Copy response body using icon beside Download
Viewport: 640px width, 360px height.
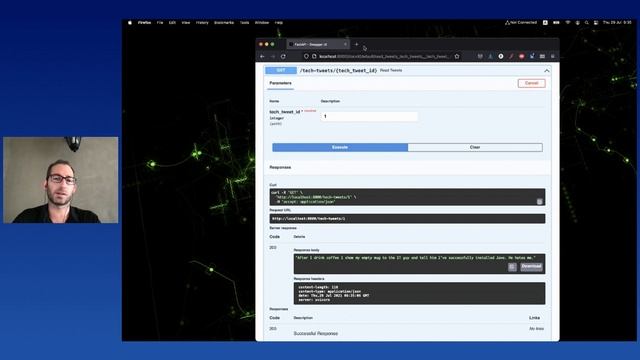[x=512, y=267]
